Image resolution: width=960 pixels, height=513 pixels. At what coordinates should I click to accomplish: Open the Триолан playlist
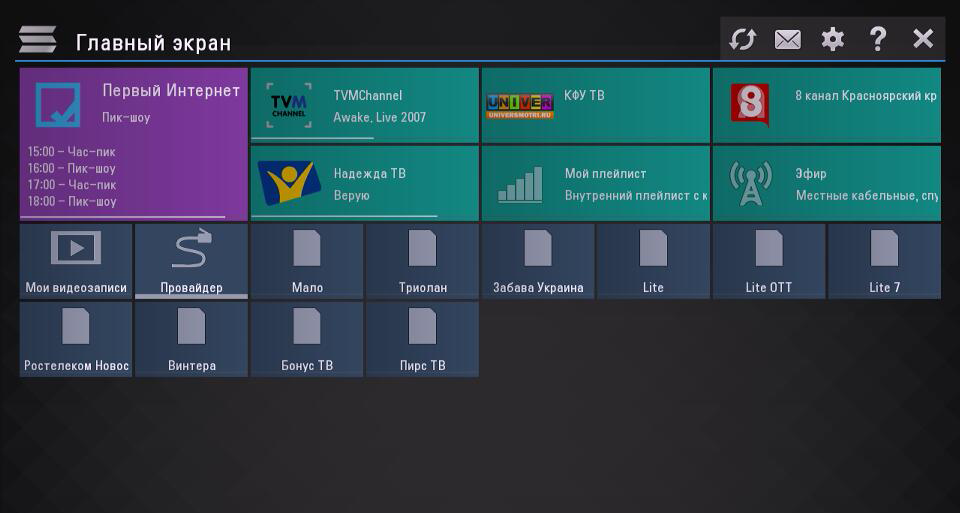(x=422, y=261)
